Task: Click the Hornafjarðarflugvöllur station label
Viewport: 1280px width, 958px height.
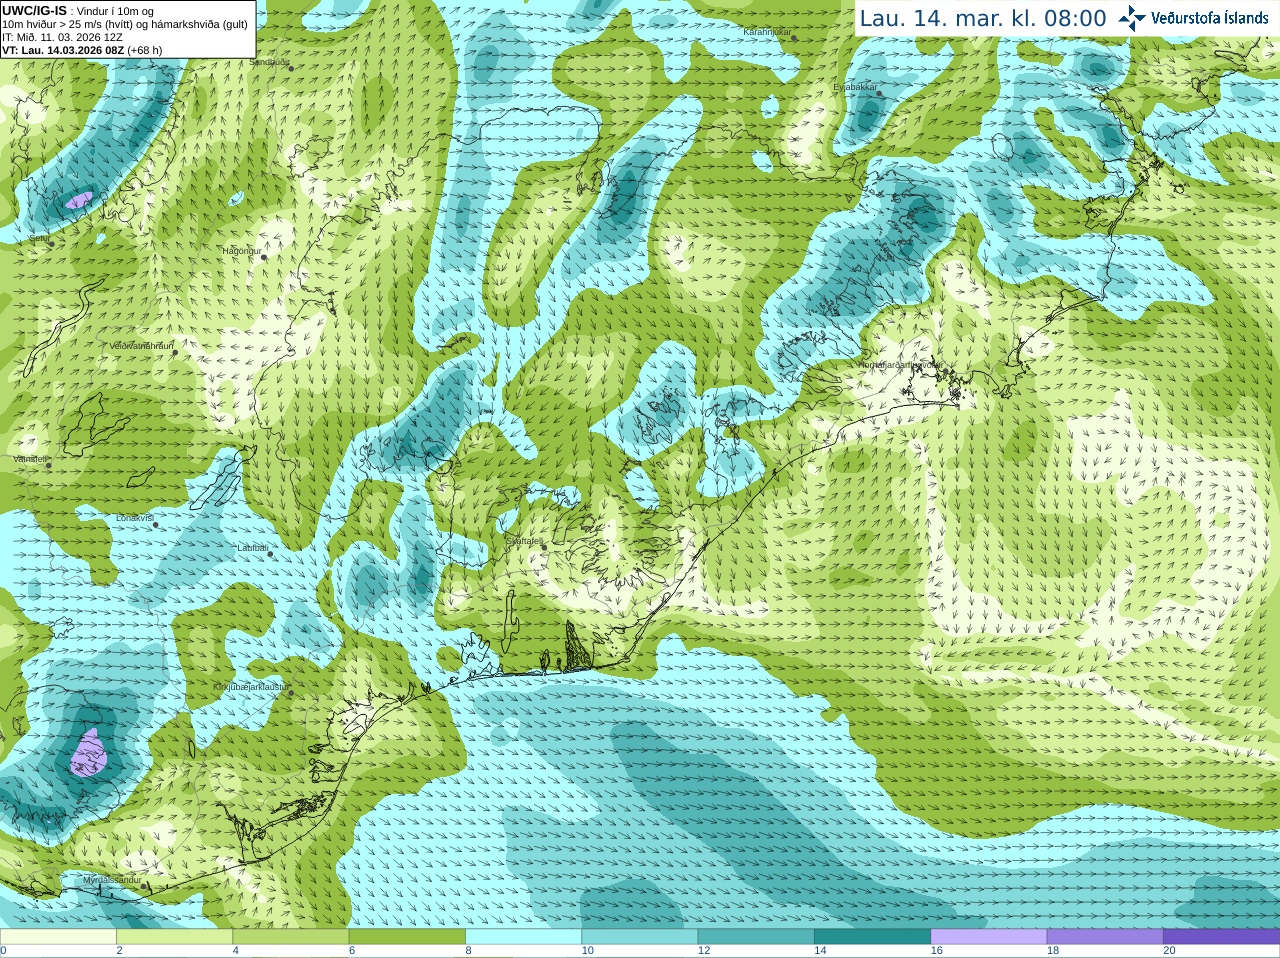Action: (900, 365)
